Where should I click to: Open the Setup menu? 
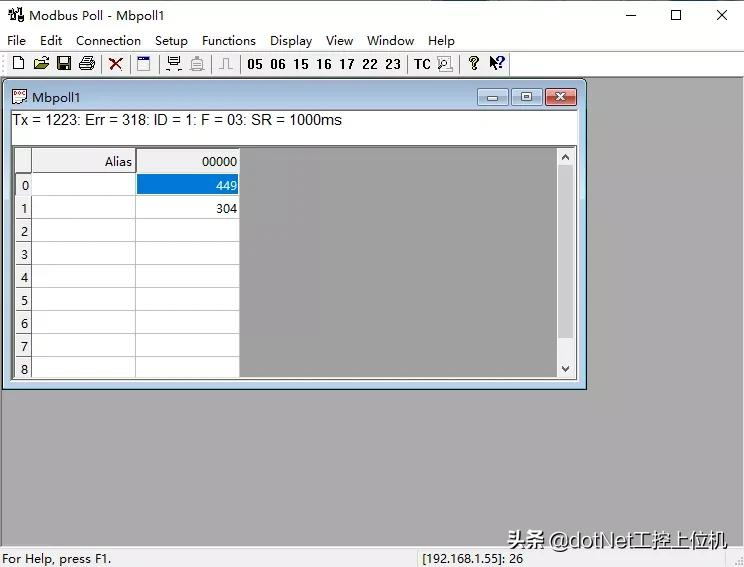[171, 41]
